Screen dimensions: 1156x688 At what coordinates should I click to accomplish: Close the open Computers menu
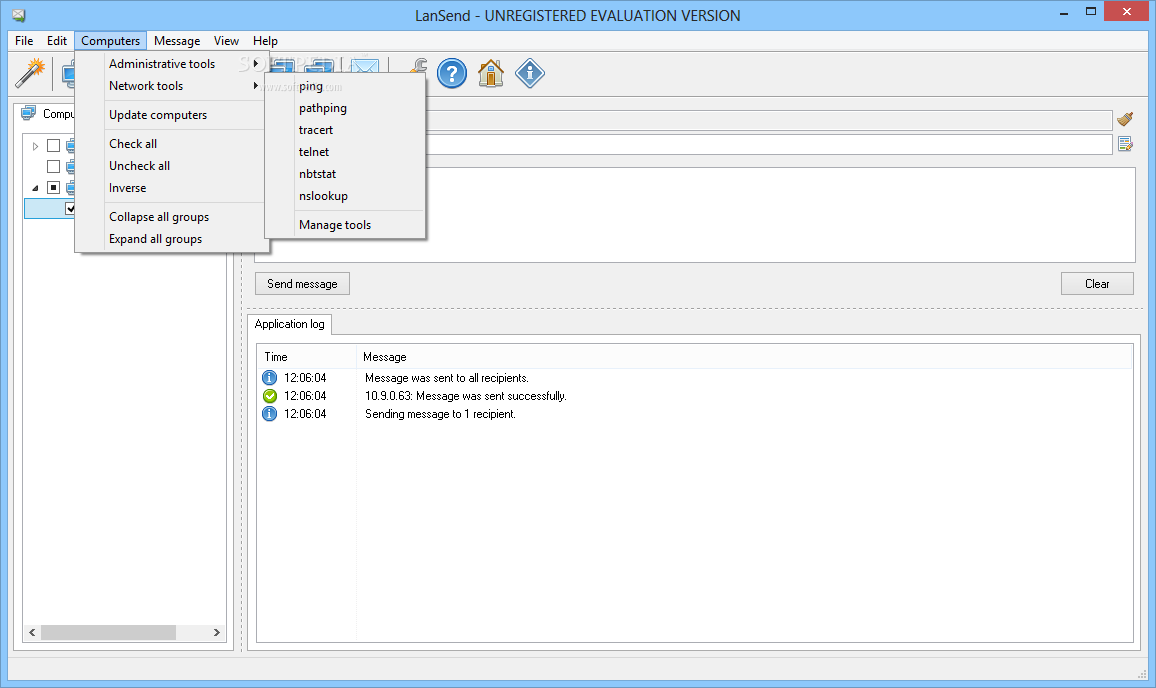pos(111,41)
